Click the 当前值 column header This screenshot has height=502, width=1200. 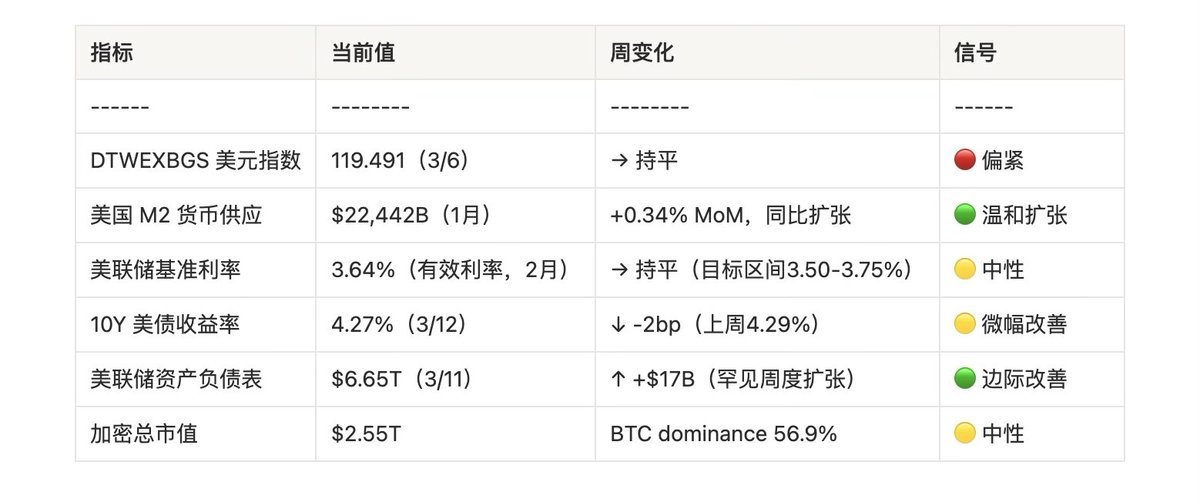(363, 53)
